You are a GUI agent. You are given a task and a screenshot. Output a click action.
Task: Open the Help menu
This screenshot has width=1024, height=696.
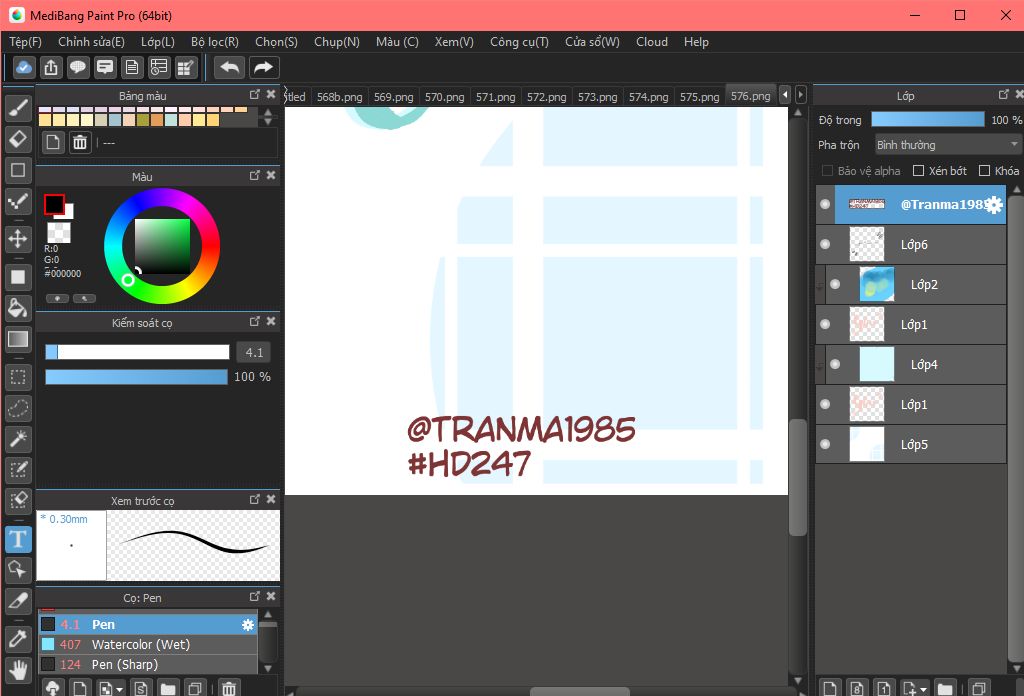coord(696,42)
